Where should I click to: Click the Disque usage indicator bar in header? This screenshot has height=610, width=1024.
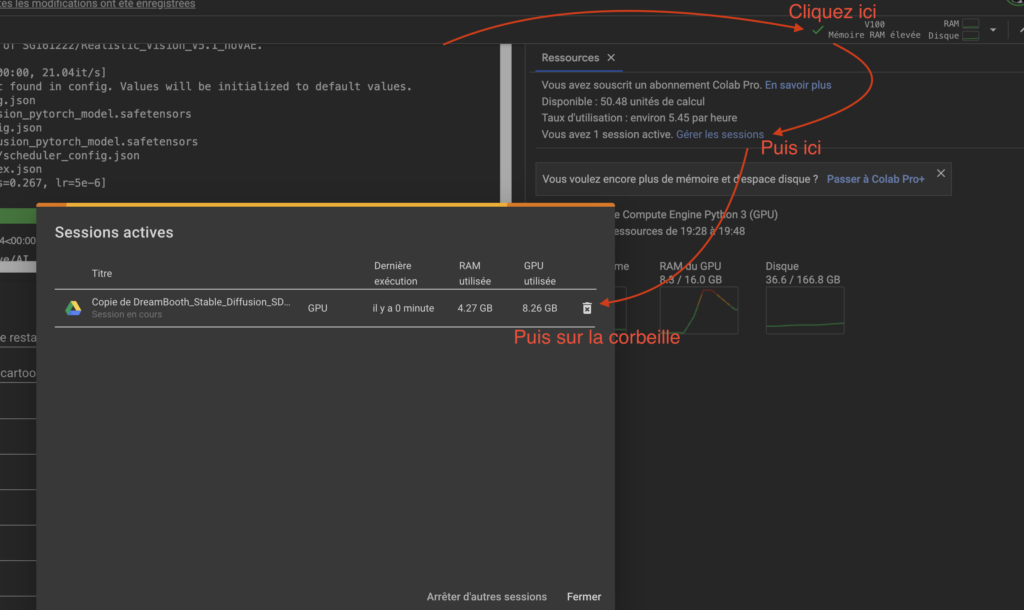click(x=971, y=35)
